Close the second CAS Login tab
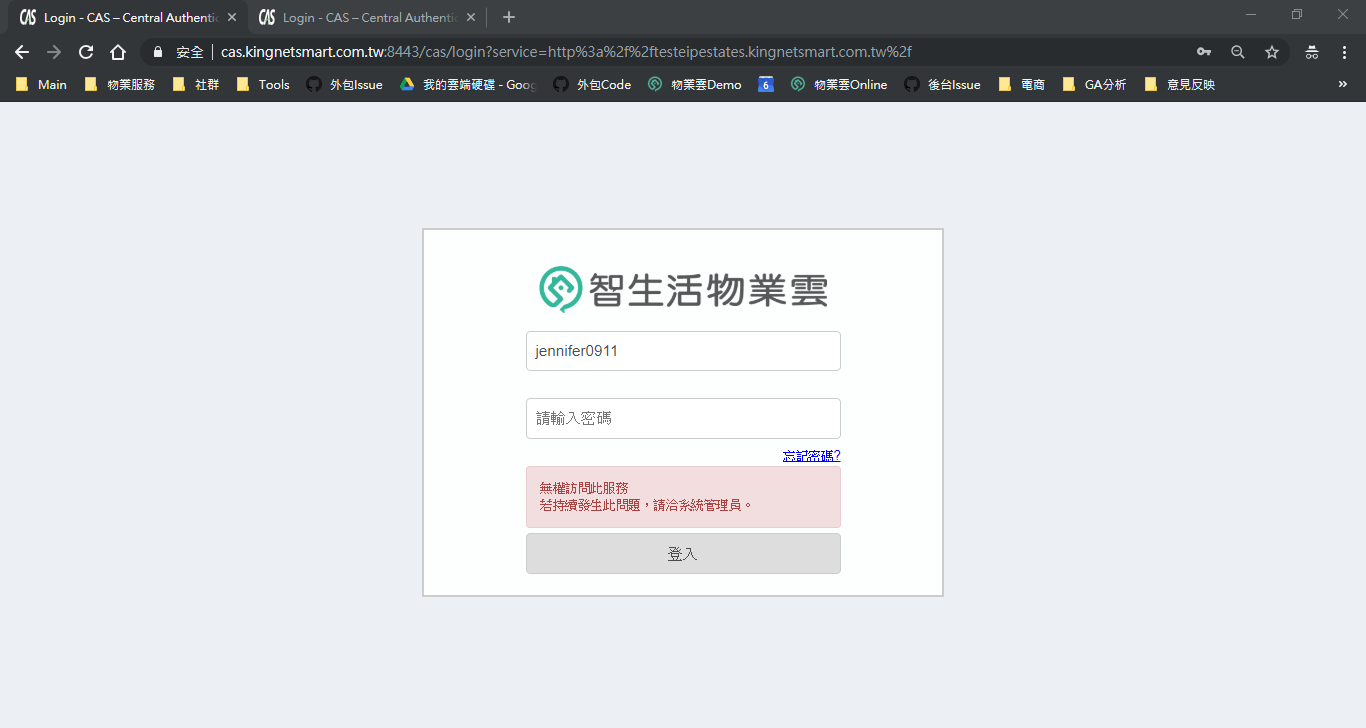This screenshot has height=728, width=1366. (x=471, y=17)
